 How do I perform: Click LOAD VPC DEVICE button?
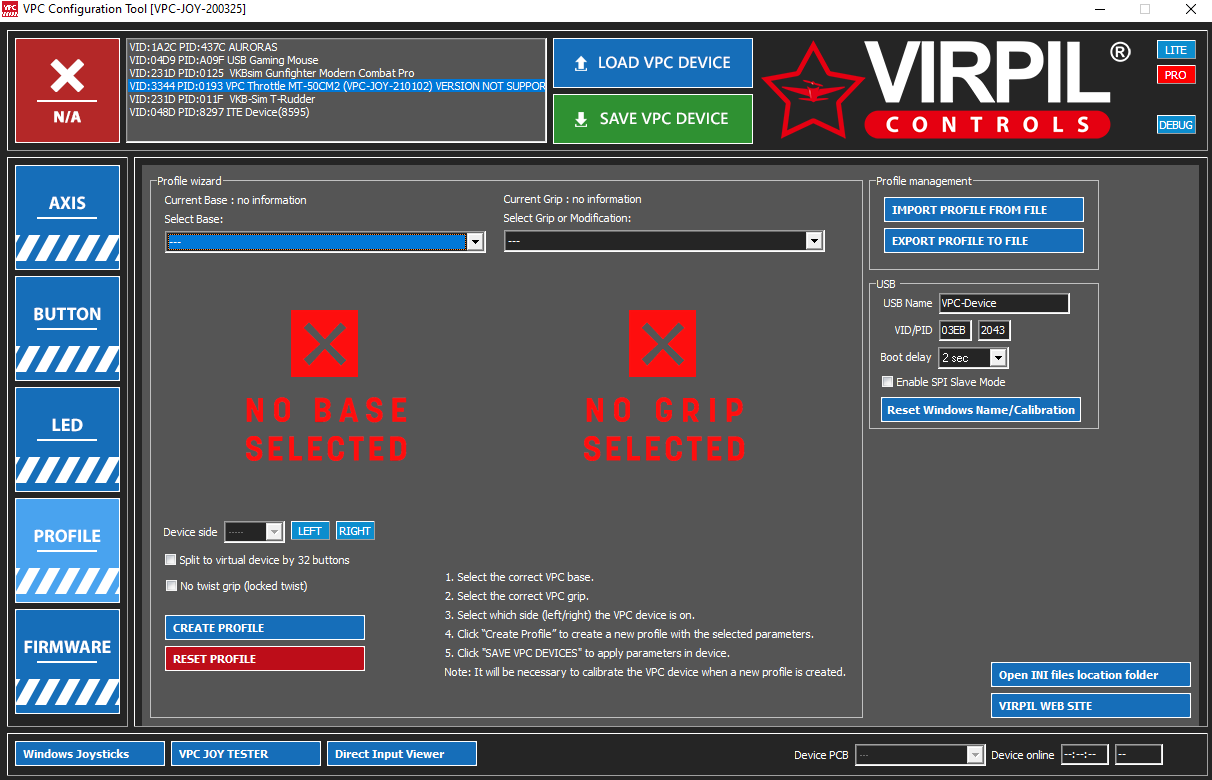click(653, 63)
